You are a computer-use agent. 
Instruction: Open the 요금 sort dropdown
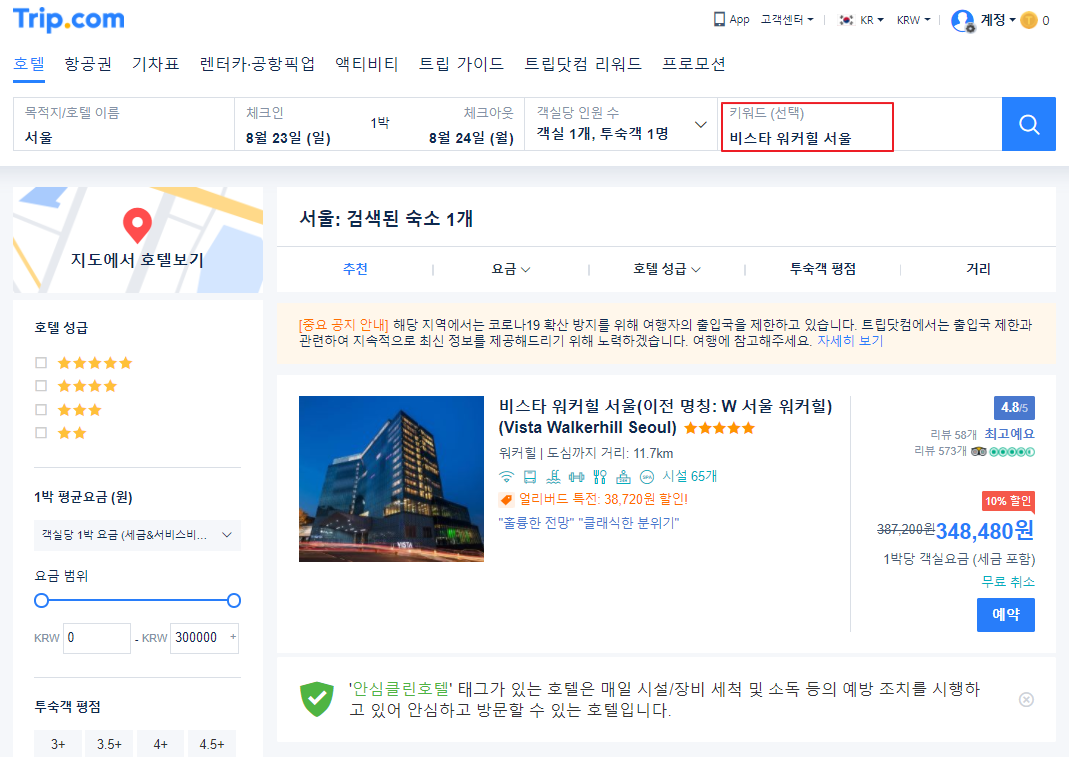pyautogui.click(x=511, y=269)
